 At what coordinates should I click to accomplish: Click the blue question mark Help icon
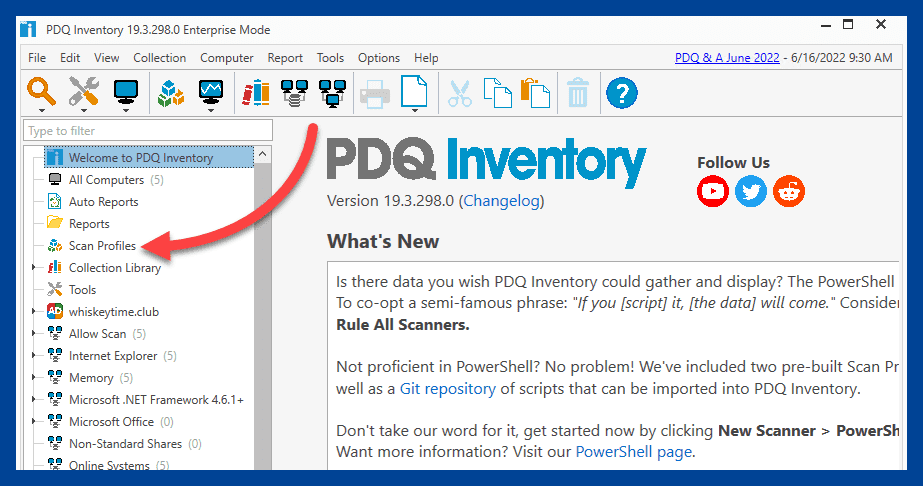pyautogui.click(x=622, y=93)
